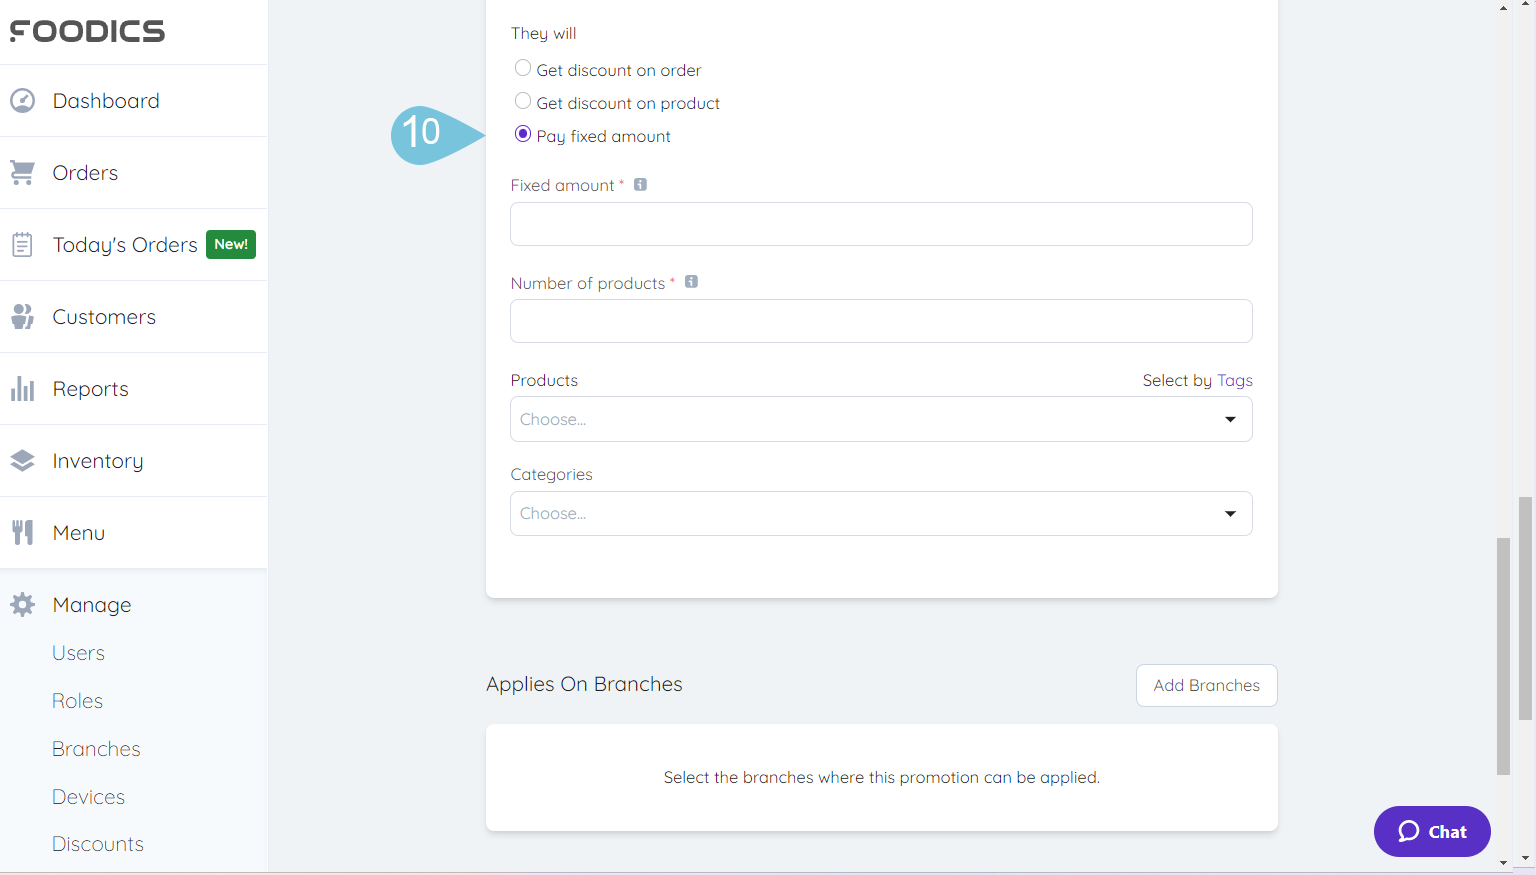This screenshot has width=1536, height=875.
Task: Click the info icon next to Fixed amount
Action: (641, 185)
